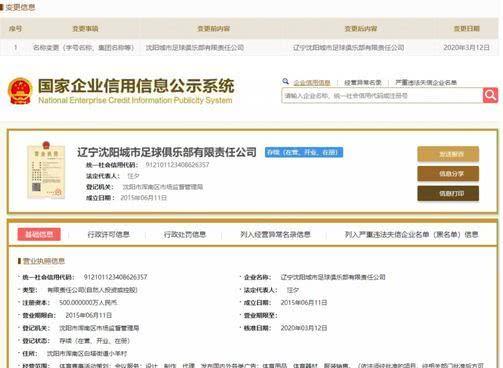Click the 2020年3月12日 change date cell

pos(466,48)
